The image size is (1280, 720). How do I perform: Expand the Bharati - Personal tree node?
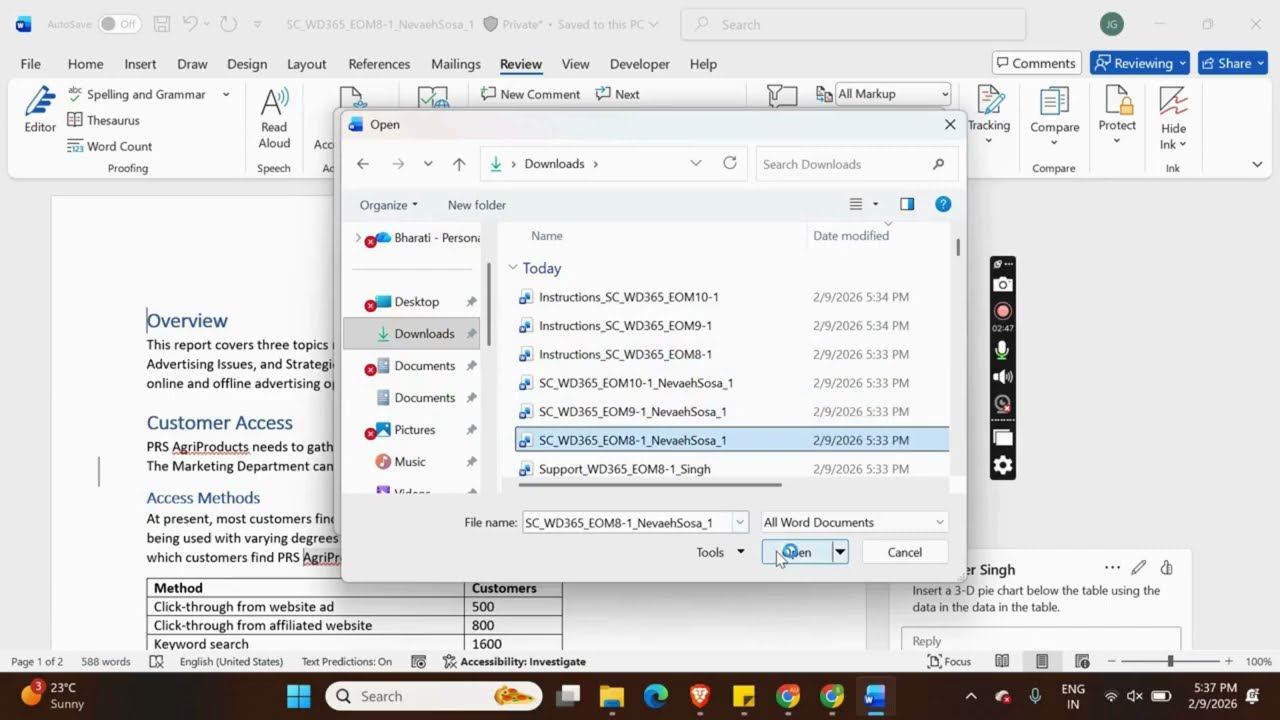click(358, 238)
